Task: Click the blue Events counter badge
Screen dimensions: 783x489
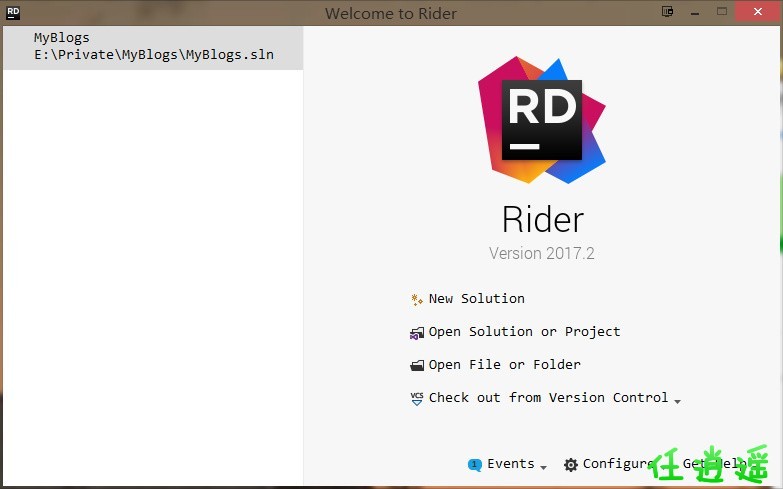Action: [474, 465]
